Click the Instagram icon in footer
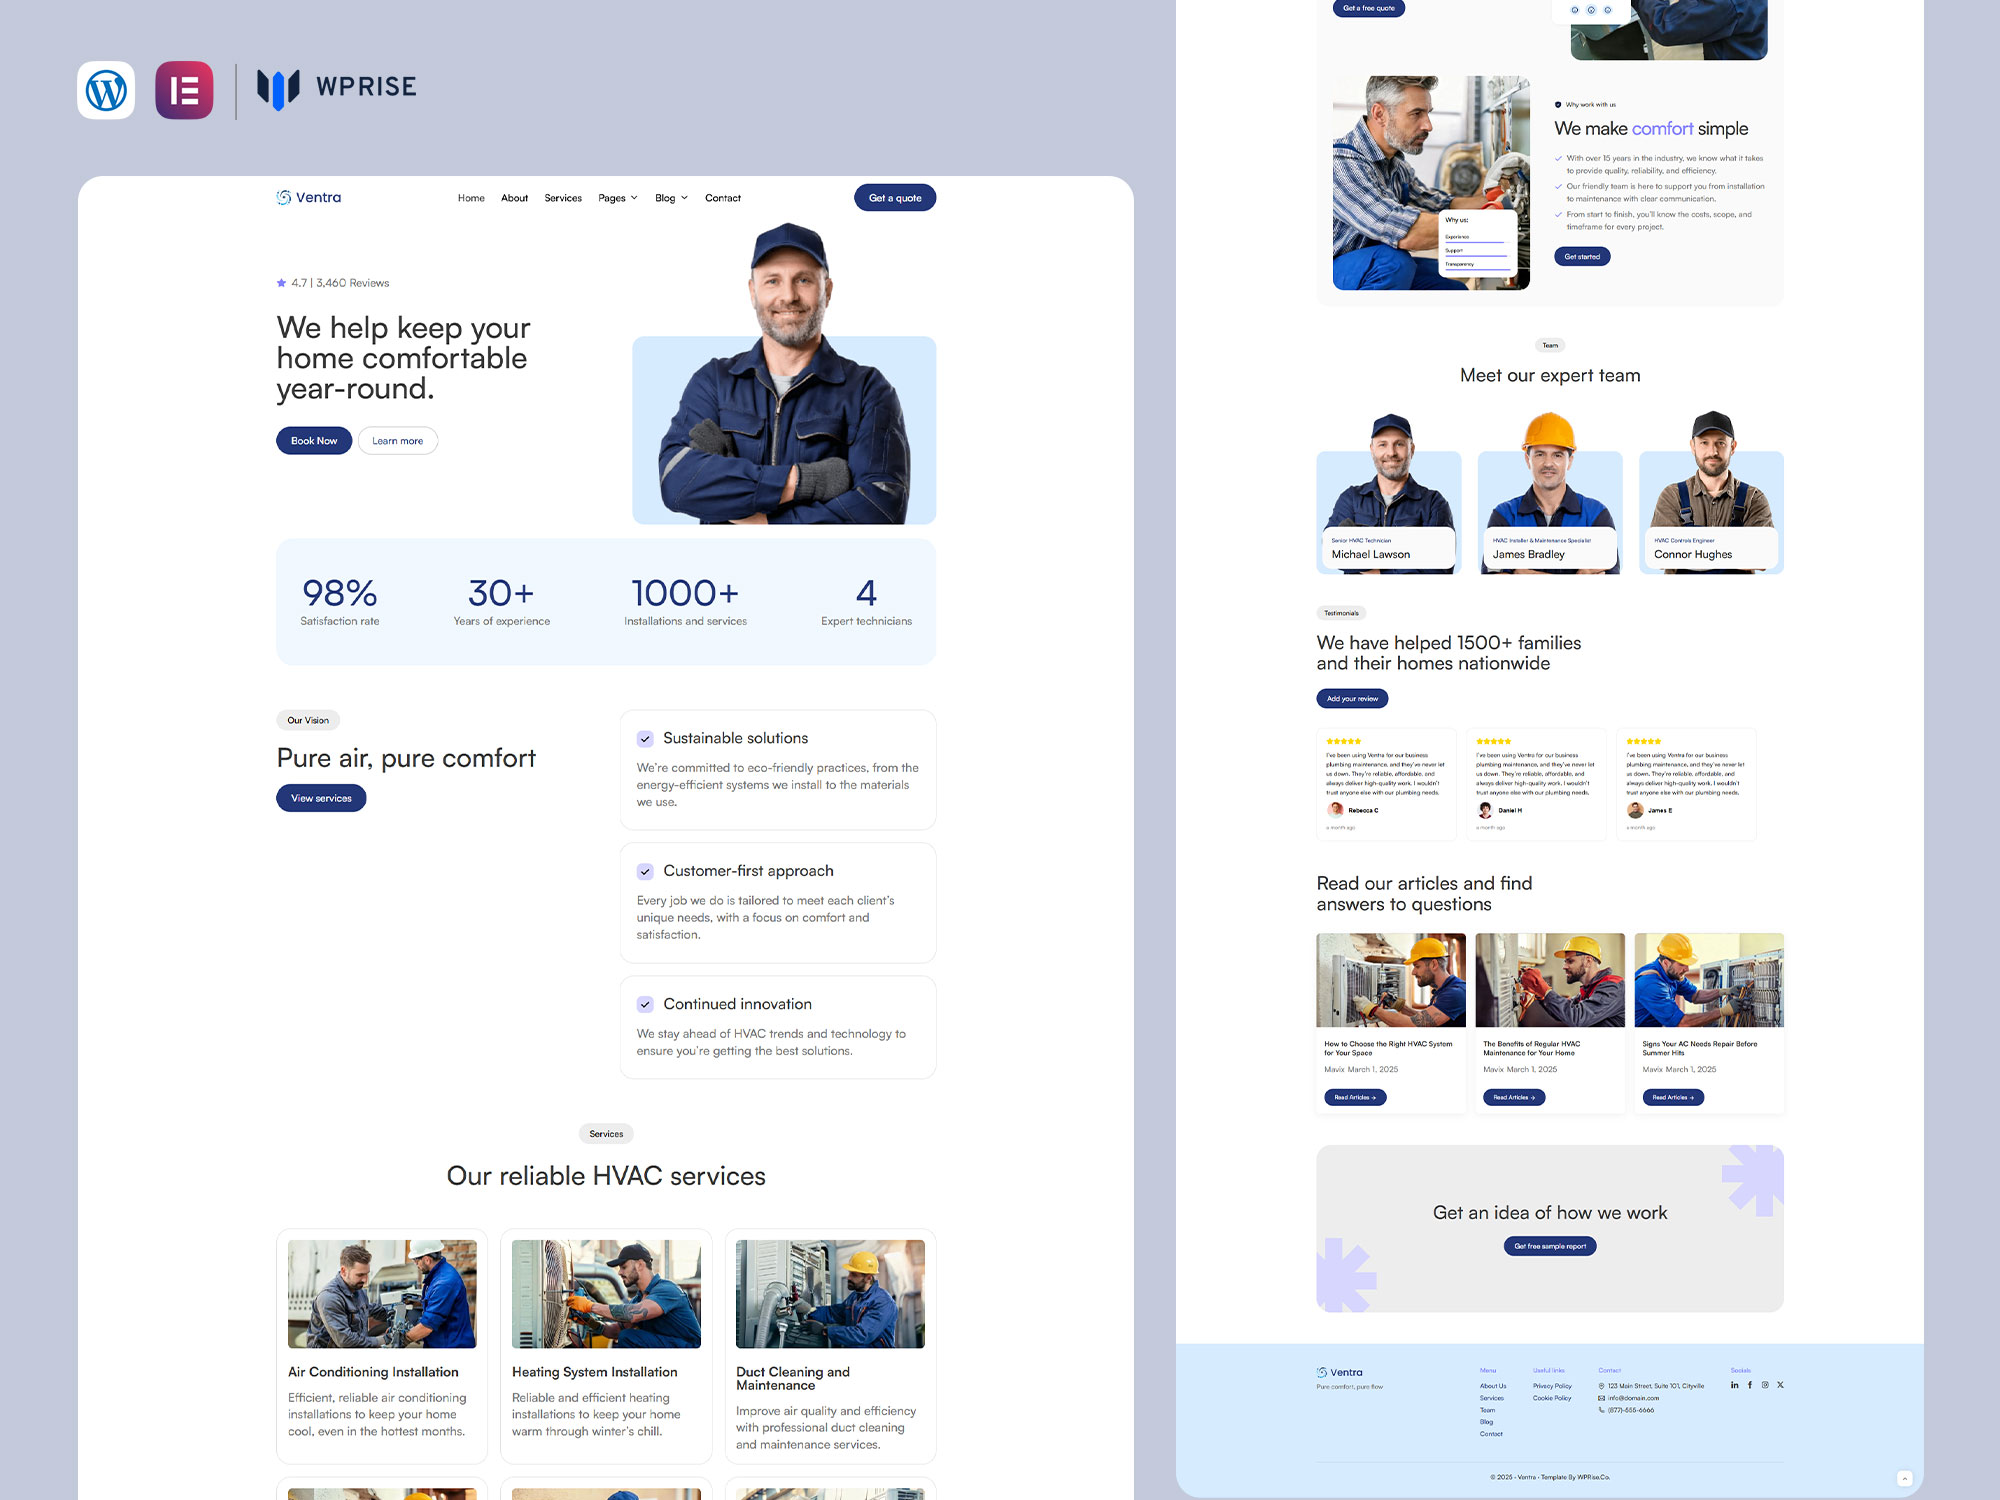Viewport: 2000px width, 1500px height. coord(1765,1385)
